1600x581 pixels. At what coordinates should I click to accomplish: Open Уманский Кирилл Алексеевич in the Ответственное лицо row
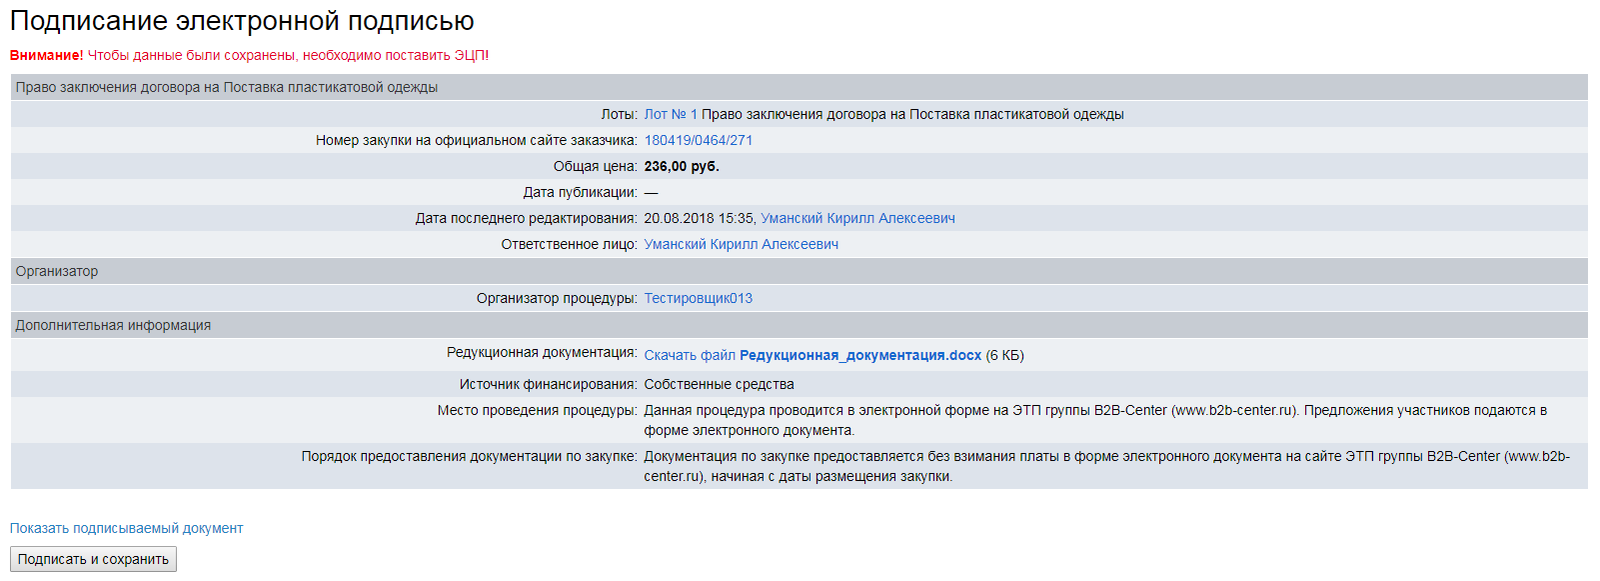[x=741, y=244]
